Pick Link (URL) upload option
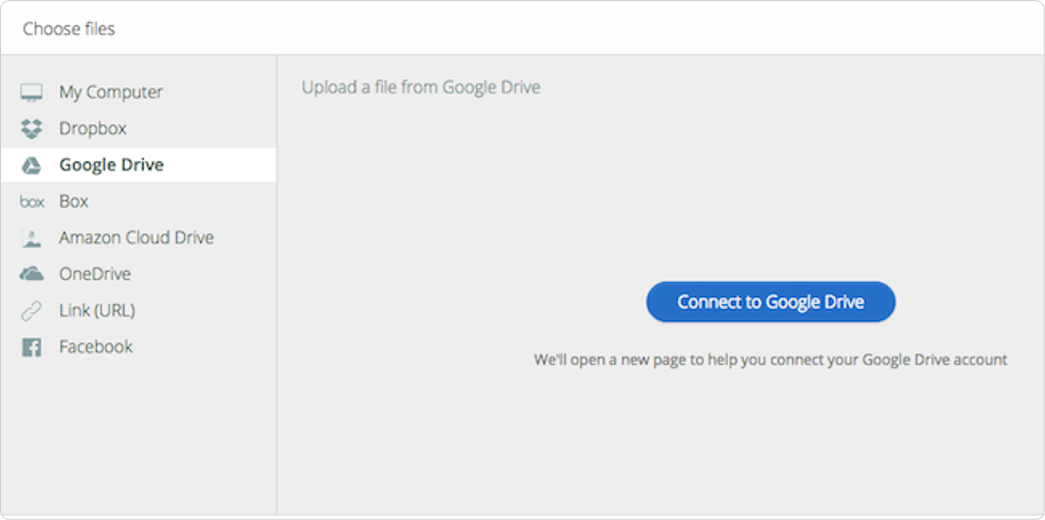This screenshot has height=520, width=1045. [97, 311]
